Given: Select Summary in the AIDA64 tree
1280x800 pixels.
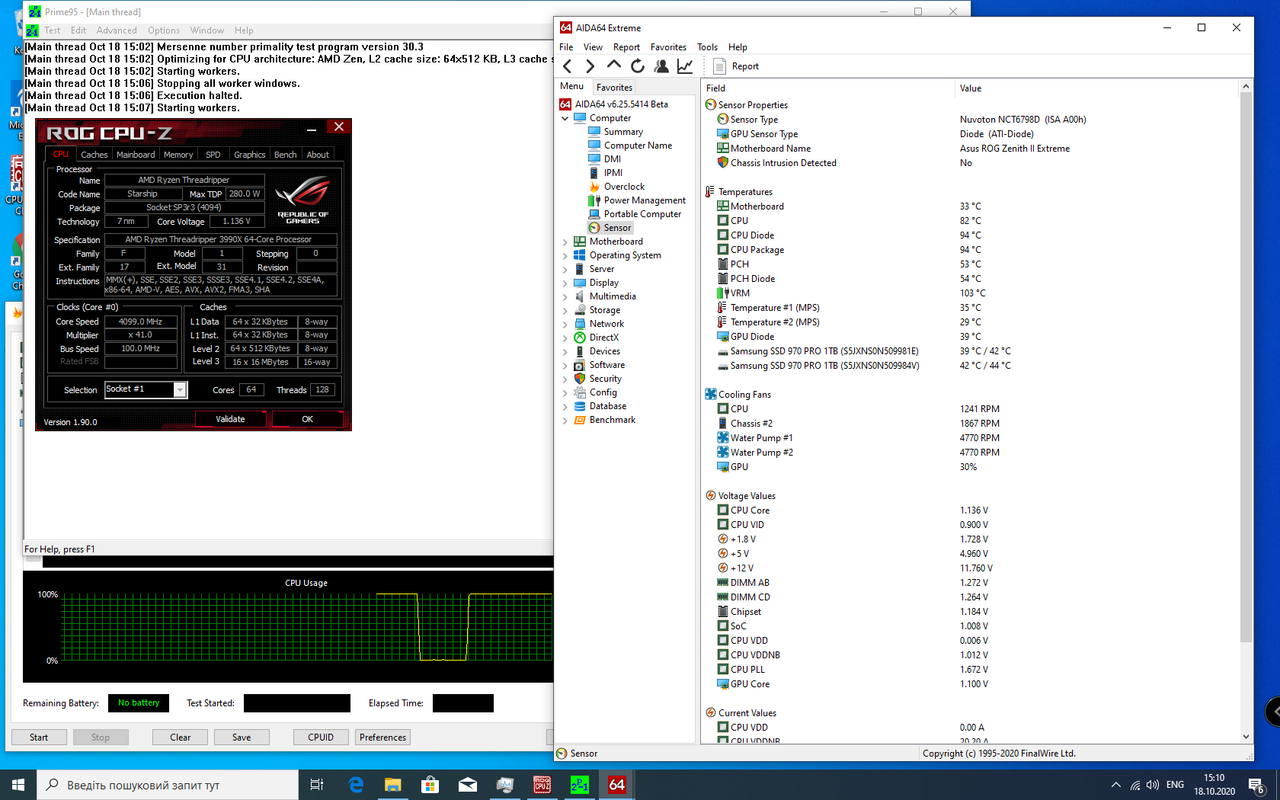Looking at the screenshot, I should pyautogui.click(x=623, y=132).
